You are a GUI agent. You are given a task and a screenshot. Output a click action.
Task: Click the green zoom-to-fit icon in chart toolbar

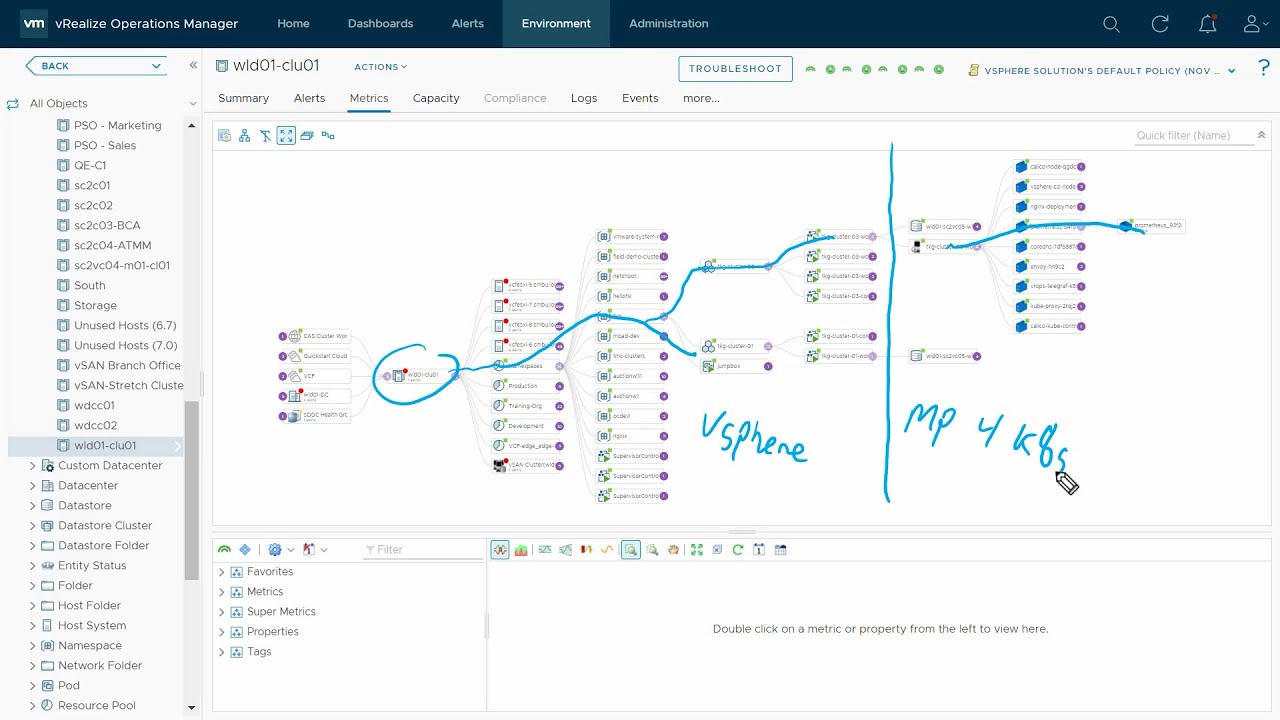click(x=697, y=550)
